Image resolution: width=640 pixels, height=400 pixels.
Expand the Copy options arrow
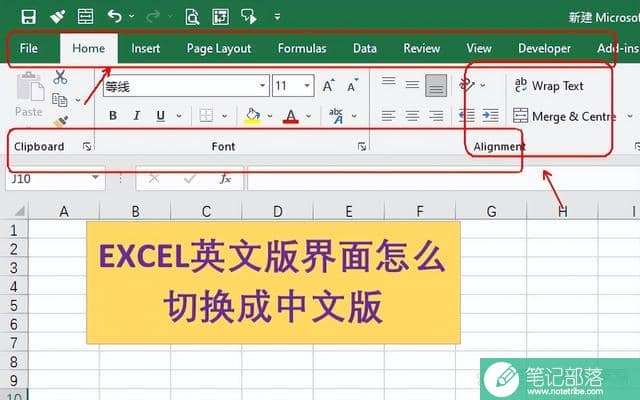click(x=78, y=100)
